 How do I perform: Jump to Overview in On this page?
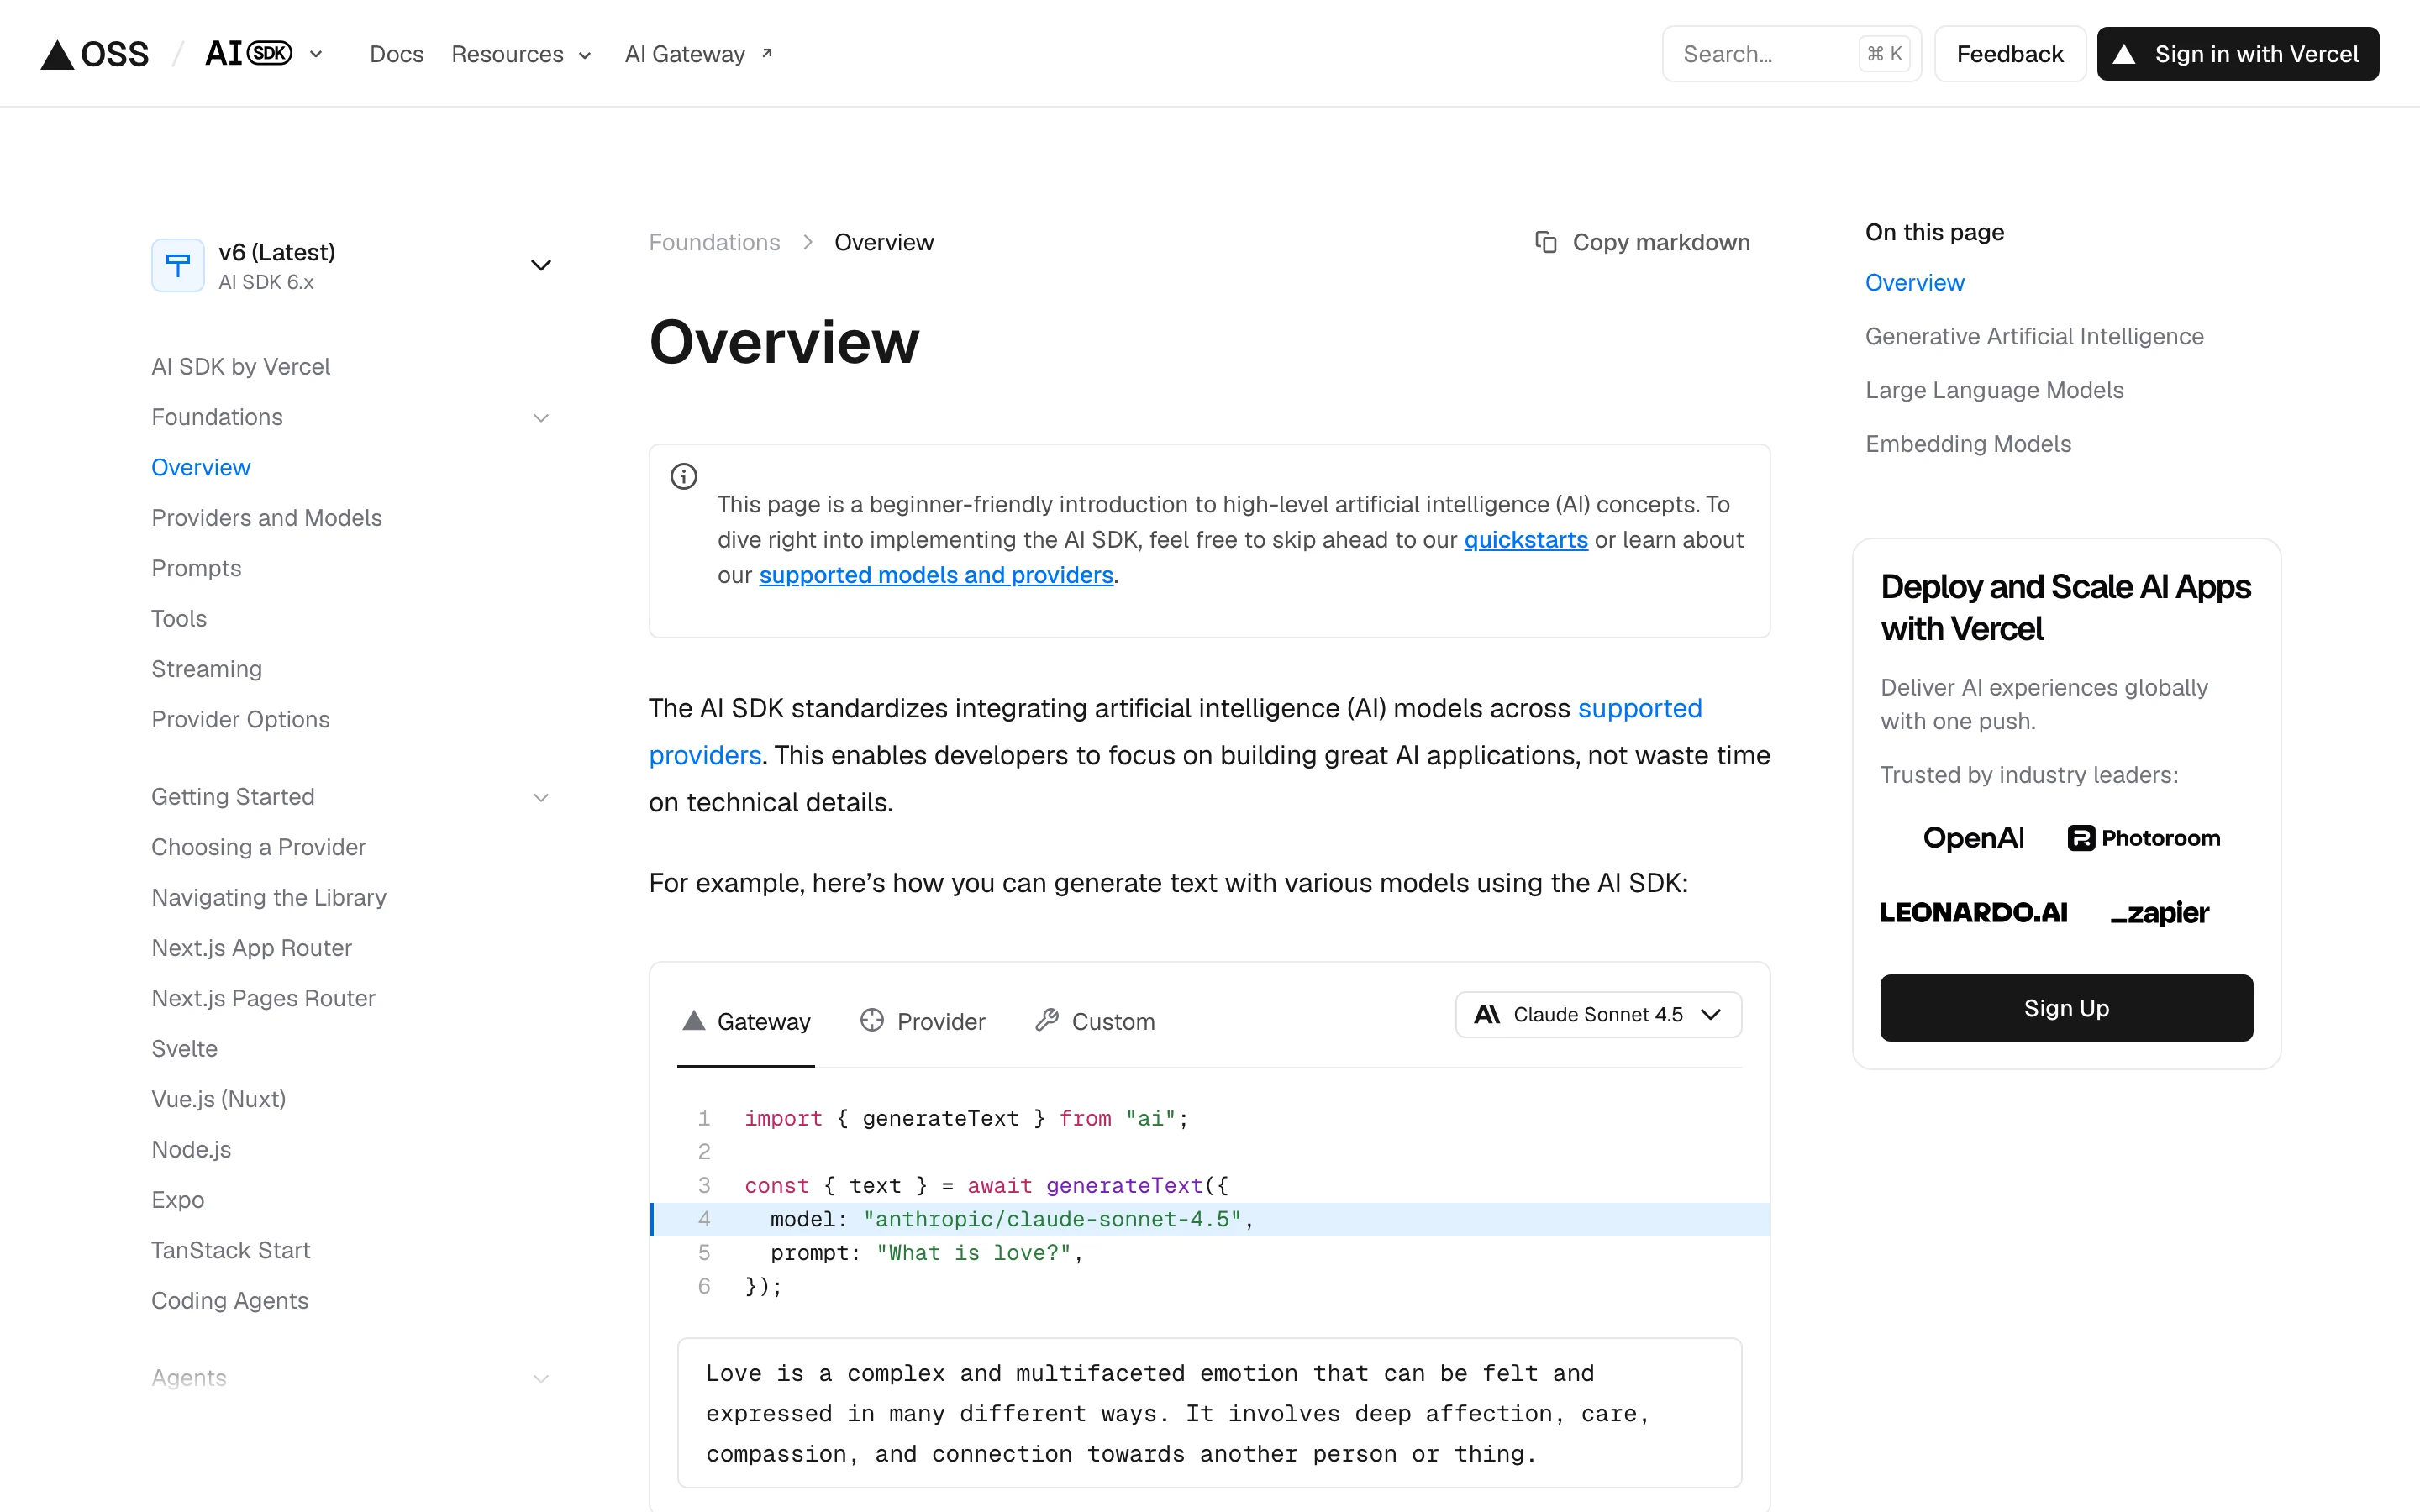(x=1914, y=283)
